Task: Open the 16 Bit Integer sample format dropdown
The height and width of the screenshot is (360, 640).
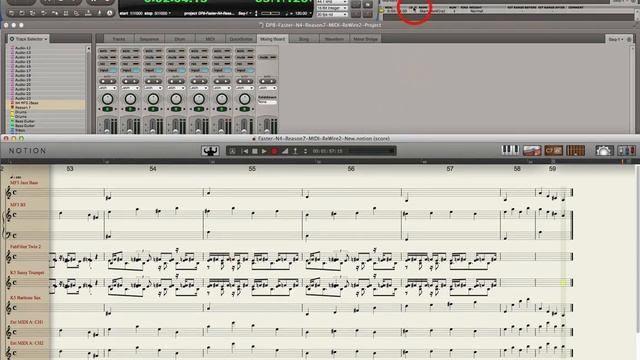Action: [331, 8]
